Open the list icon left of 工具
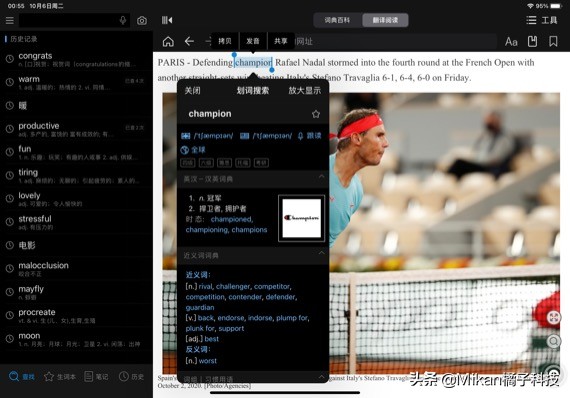The width and height of the screenshot is (570, 398). click(531, 20)
